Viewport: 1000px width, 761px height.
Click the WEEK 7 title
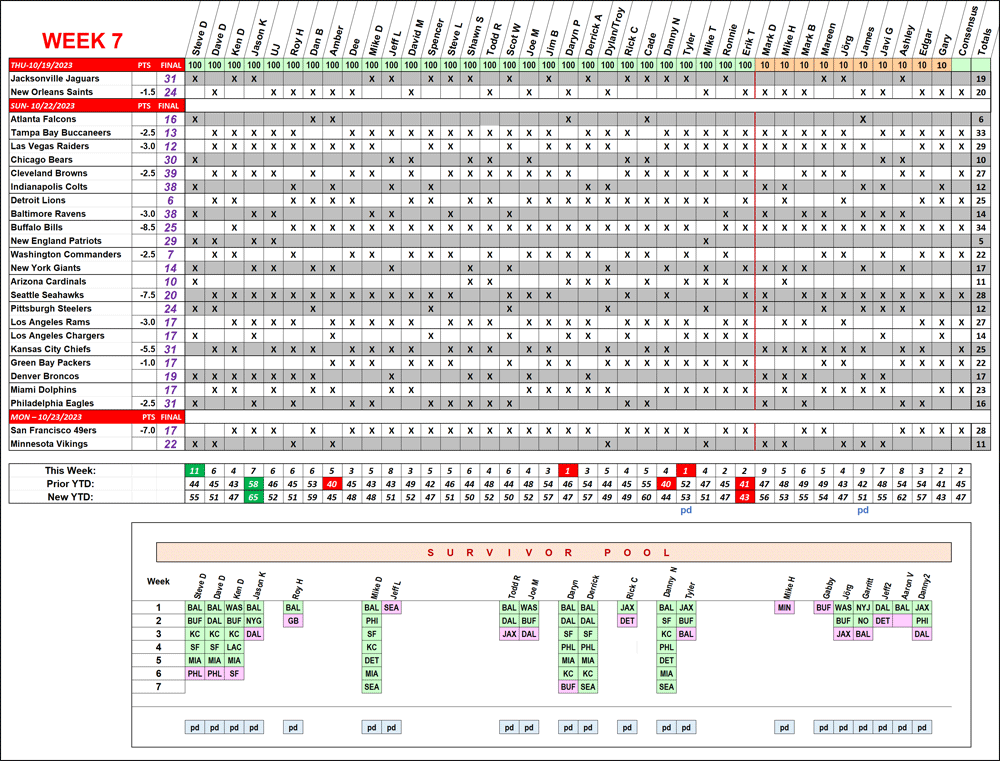click(82, 41)
